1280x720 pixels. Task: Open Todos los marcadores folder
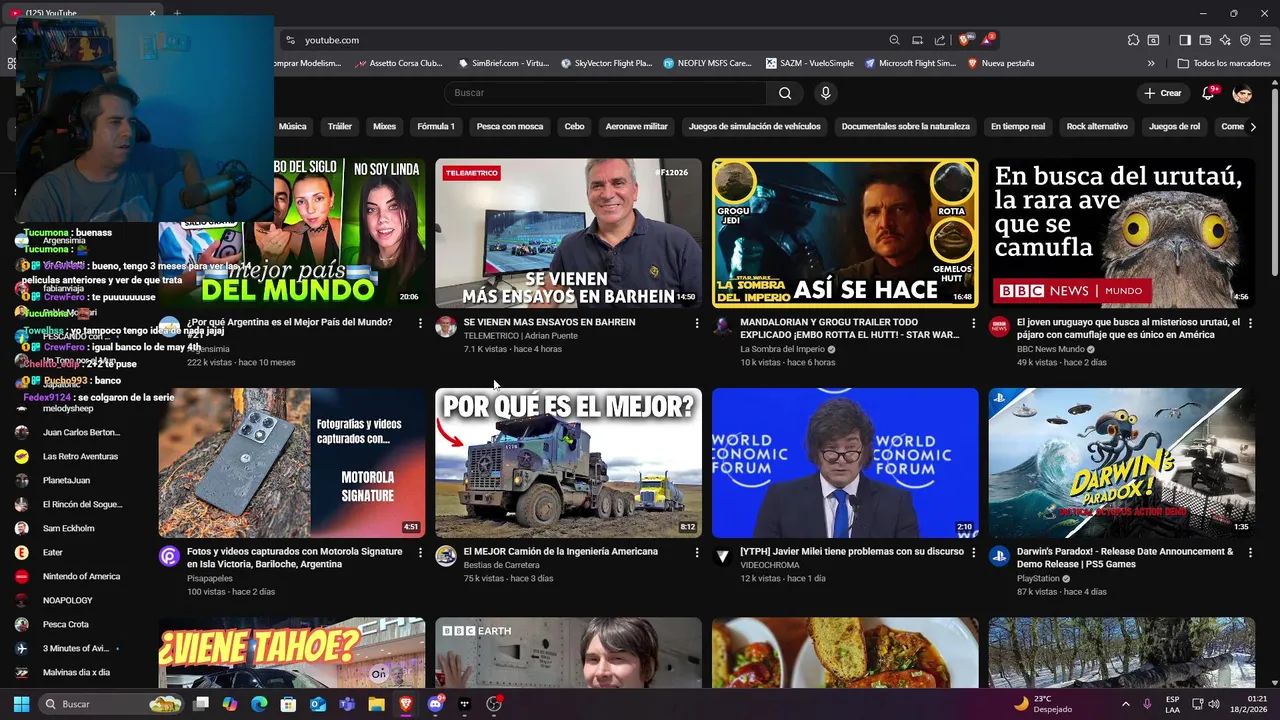click(x=1224, y=63)
